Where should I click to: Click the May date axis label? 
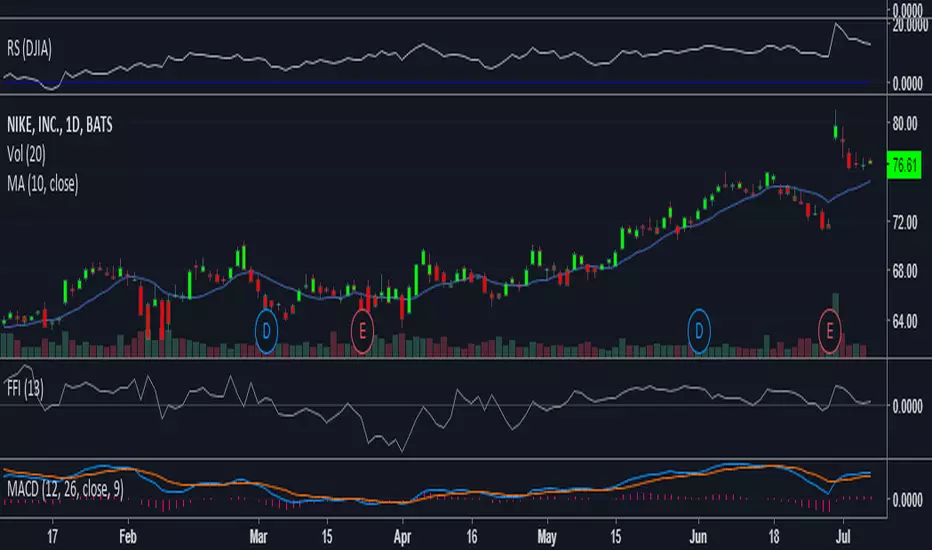click(547, 537)
